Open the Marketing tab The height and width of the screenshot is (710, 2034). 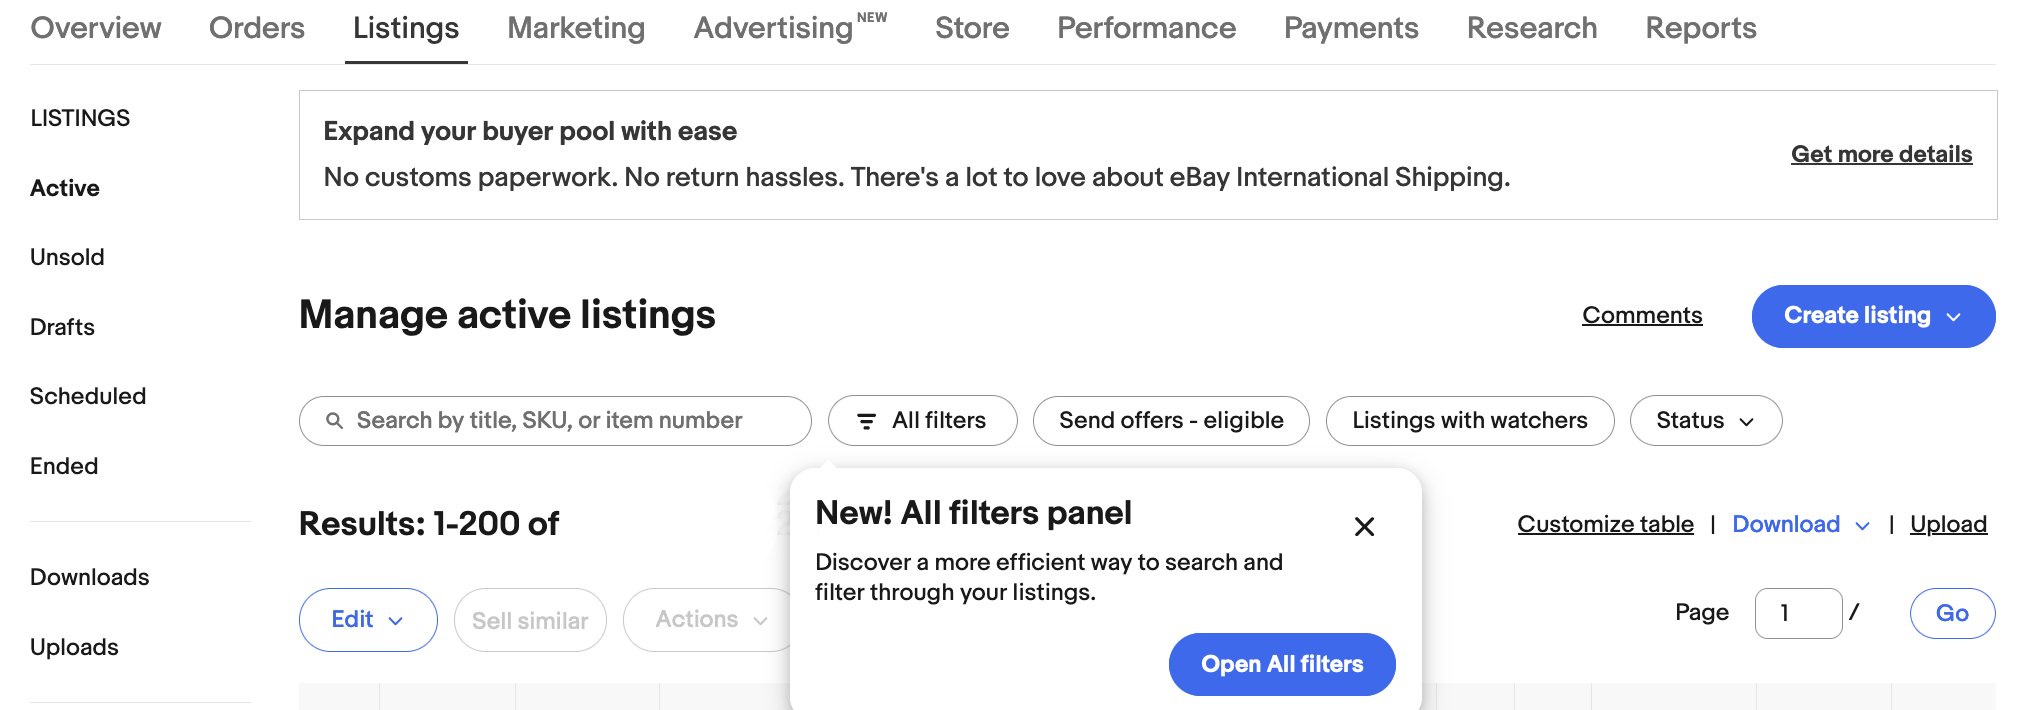click(x=576, y=28)
